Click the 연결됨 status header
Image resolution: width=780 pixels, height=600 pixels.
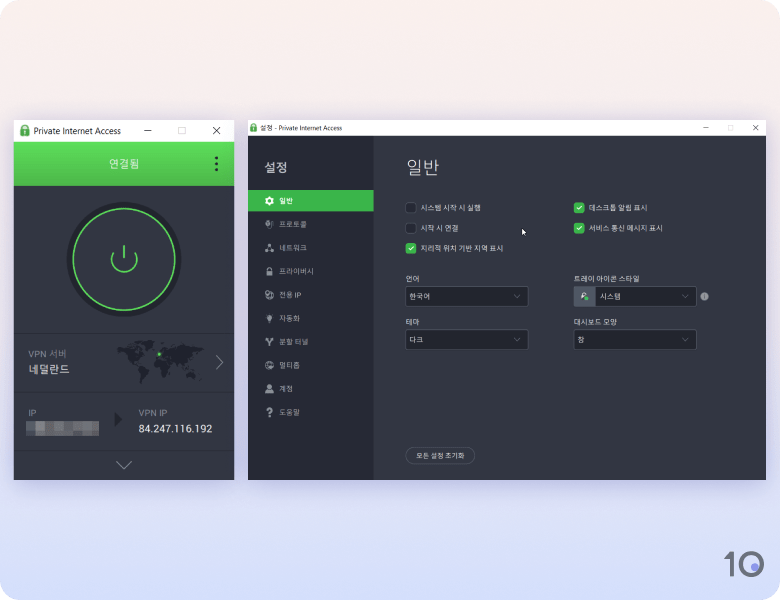point(124,164)
